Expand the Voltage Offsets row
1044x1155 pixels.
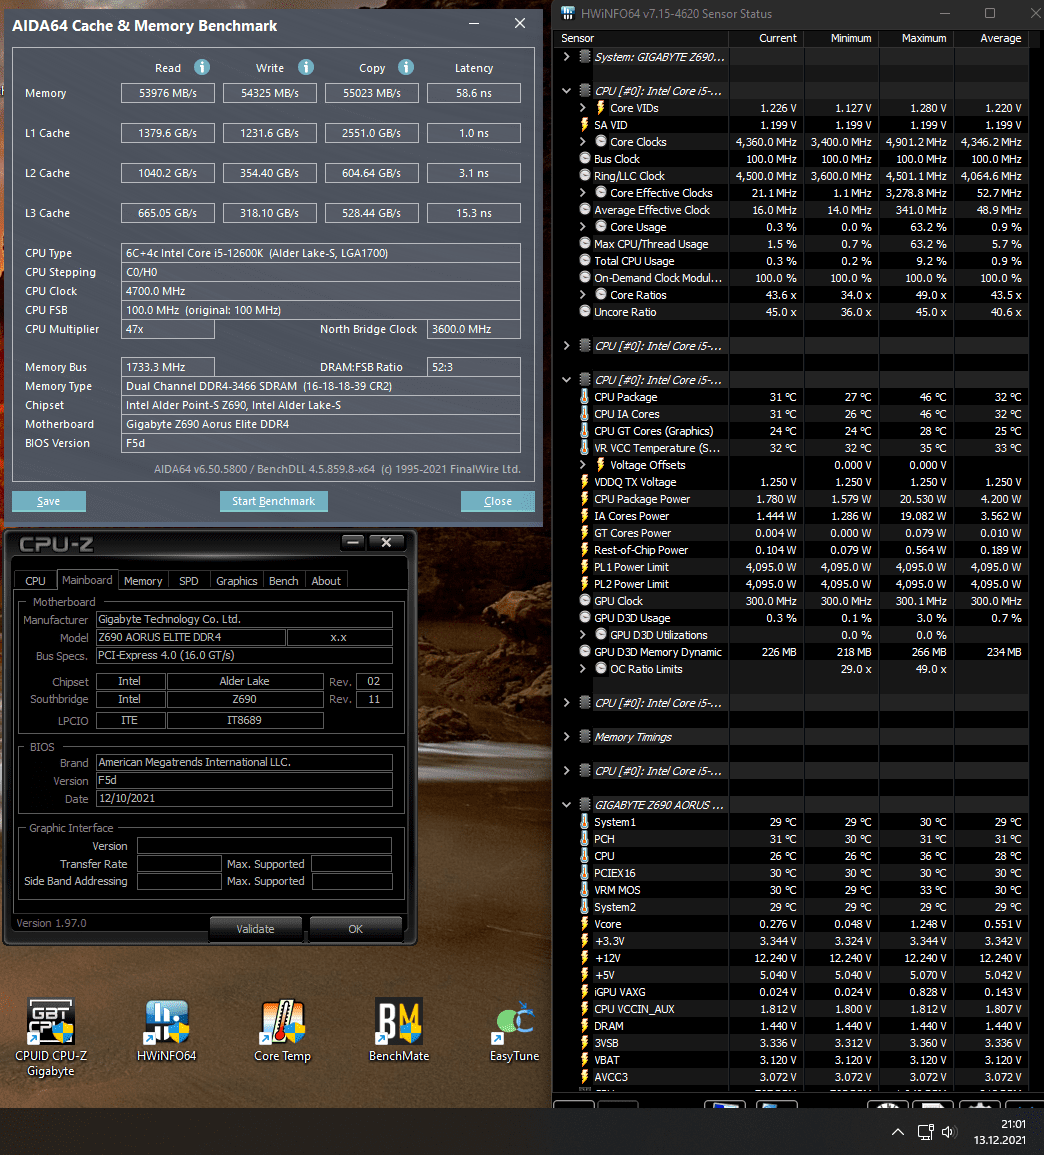click(x=582, y=465)
